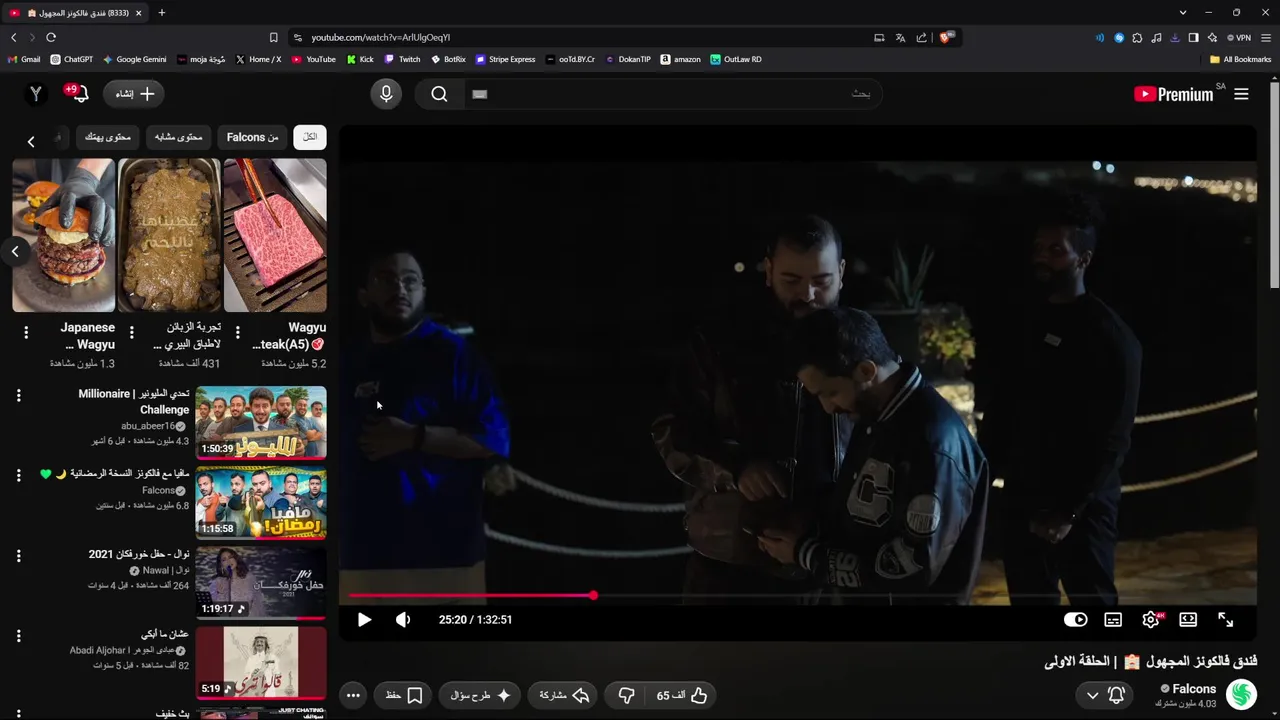Move the filter chips row with its arrow
The height and width of the screenshot is (720, 1280).
click(x=31, y=142)
